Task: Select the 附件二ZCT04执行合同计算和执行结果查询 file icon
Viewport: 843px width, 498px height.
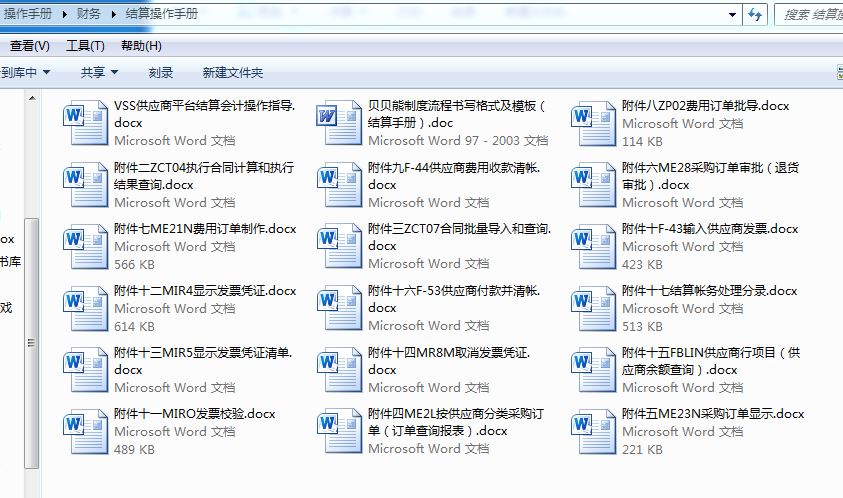Action: (85, 184)
